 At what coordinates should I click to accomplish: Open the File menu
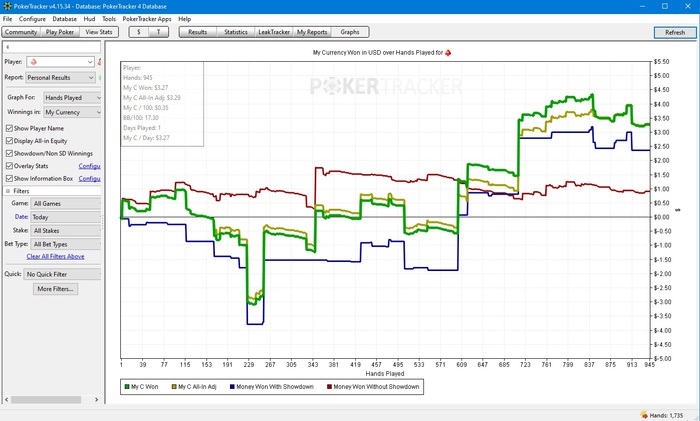tap(8, 19)
